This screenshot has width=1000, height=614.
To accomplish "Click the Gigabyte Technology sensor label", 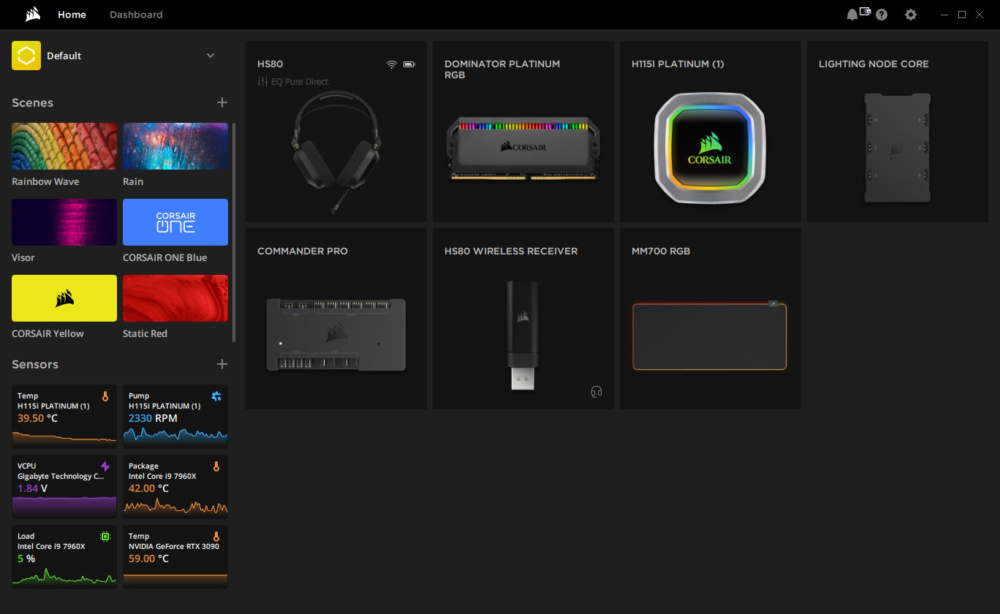I will 61,476.
